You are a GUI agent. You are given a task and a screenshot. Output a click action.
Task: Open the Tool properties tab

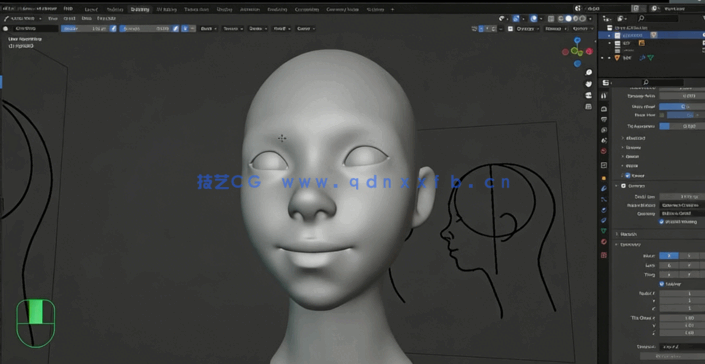[604, 96]
